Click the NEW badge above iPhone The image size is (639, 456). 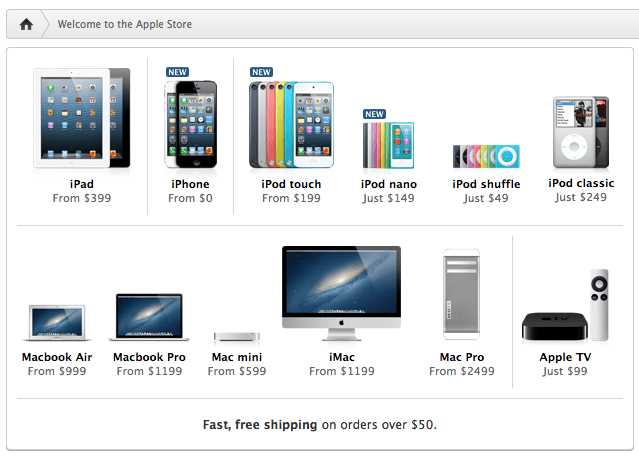pyautogui.click(x=177, y=72)
